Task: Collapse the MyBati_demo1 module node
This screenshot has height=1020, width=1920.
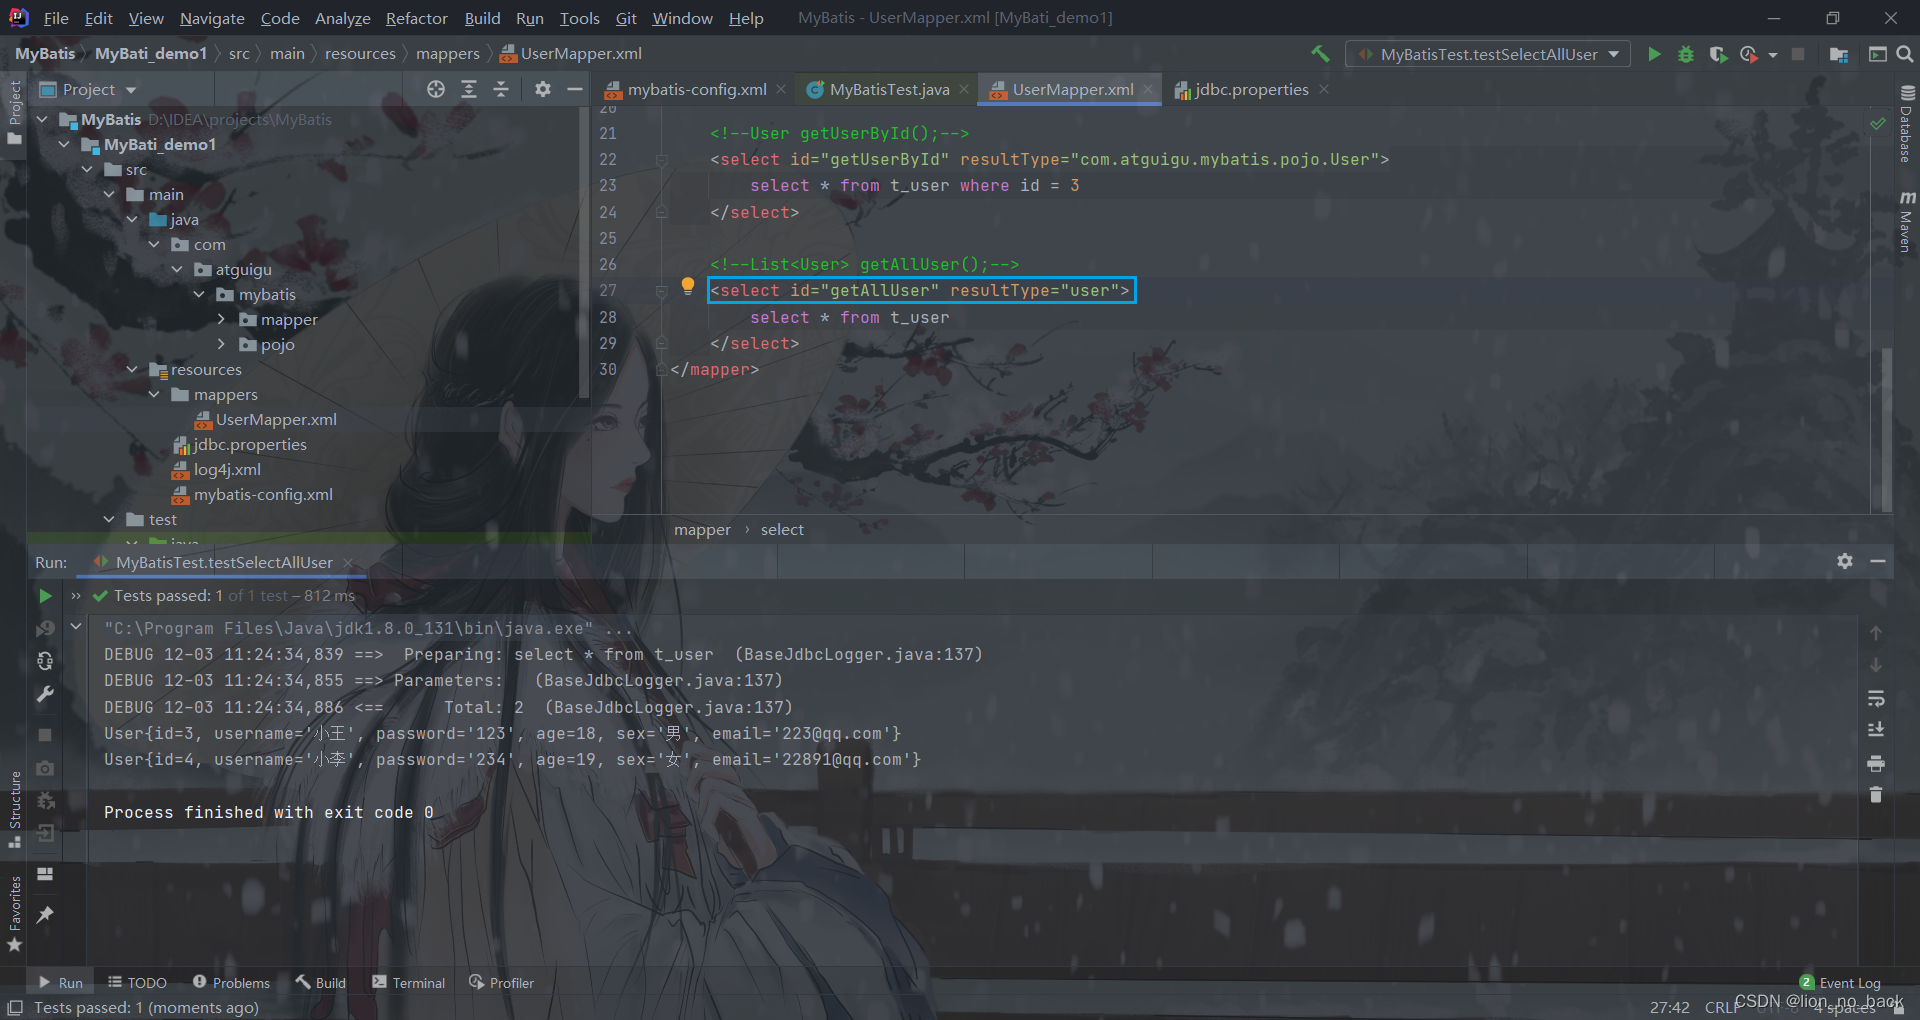Action: (x=65, y=144)
